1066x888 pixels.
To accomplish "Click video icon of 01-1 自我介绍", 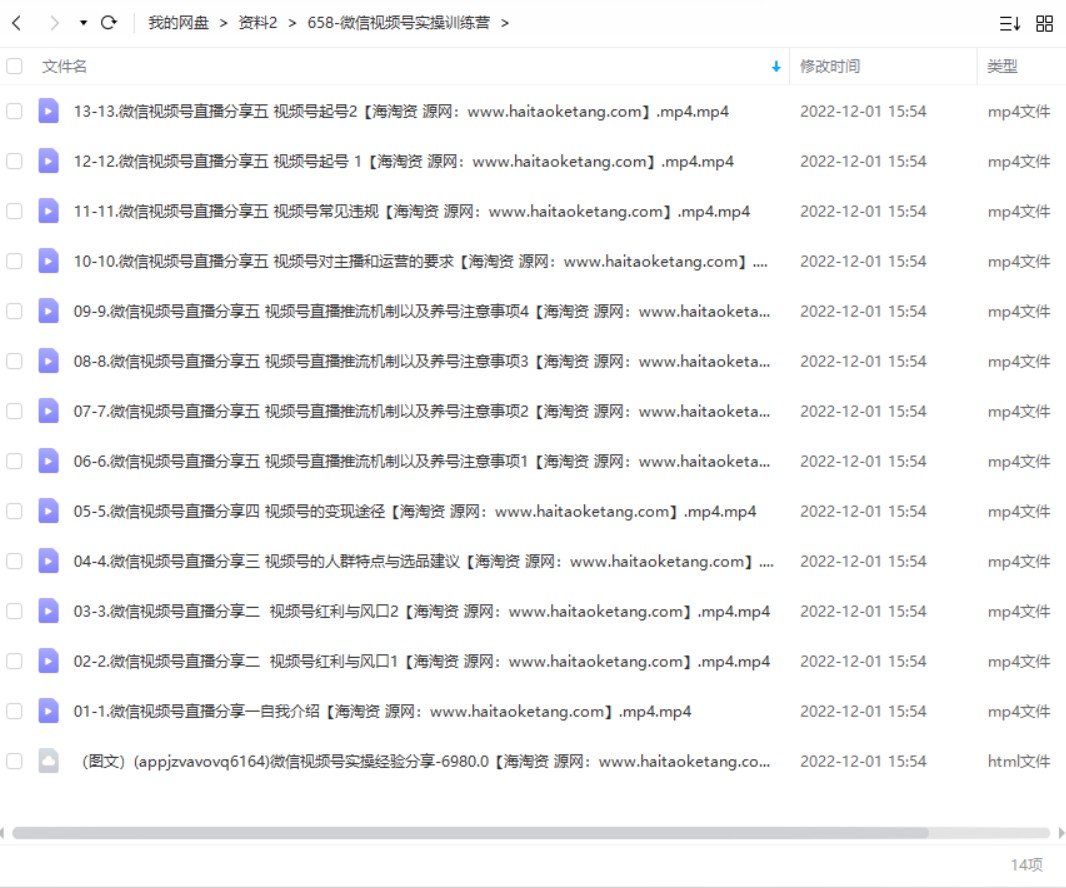I will [48, 711].
